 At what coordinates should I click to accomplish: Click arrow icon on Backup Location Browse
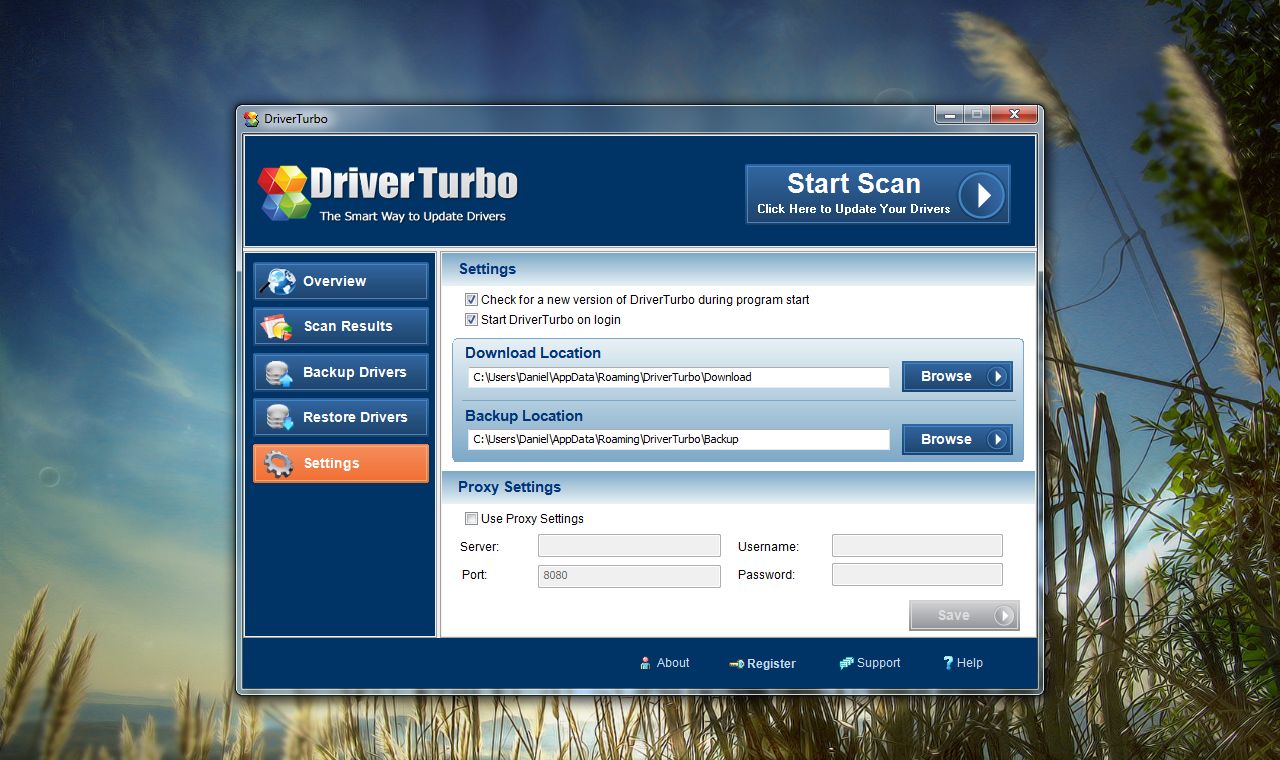coord(996,440)
